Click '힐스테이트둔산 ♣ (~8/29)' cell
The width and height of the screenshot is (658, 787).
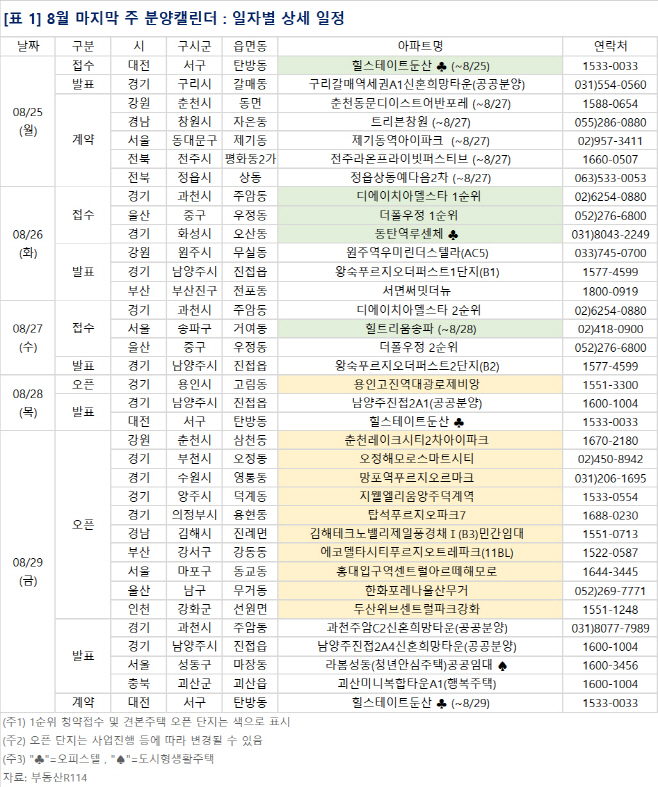coord(420,703)
